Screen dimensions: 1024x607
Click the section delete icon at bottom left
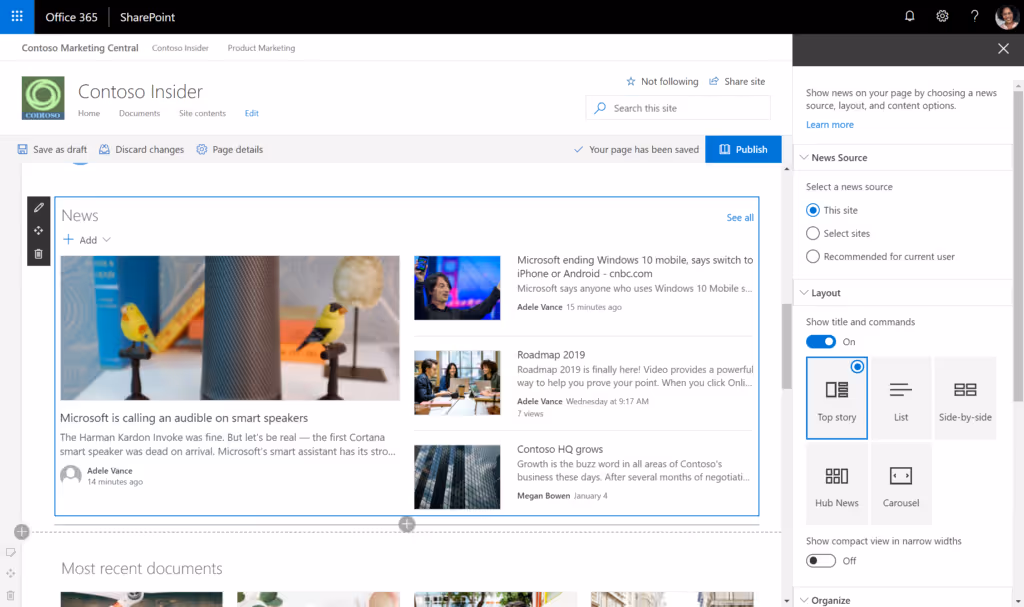point(10,595)
